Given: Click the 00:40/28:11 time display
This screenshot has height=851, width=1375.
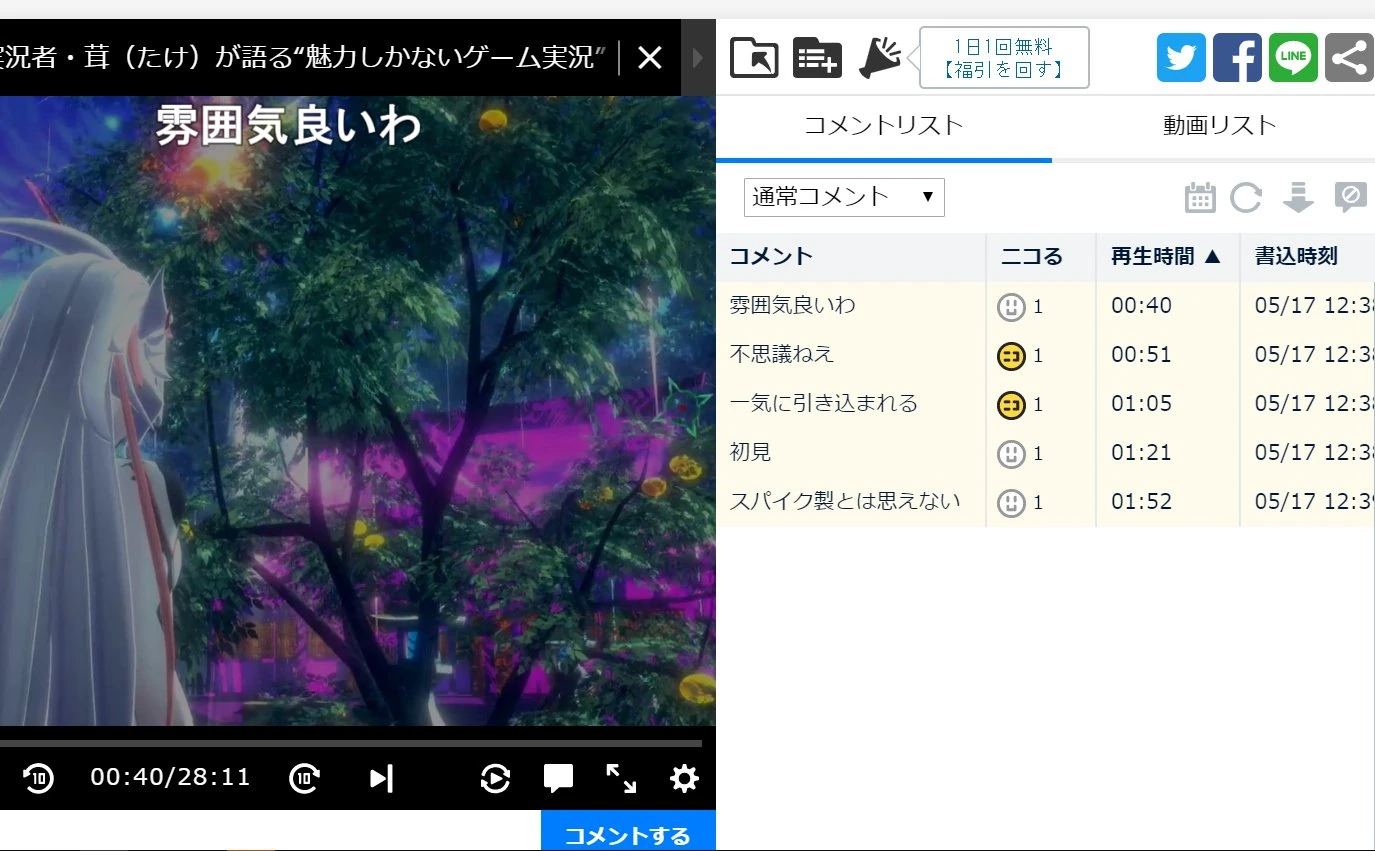Looking at the screenshot, I should 171,778.
